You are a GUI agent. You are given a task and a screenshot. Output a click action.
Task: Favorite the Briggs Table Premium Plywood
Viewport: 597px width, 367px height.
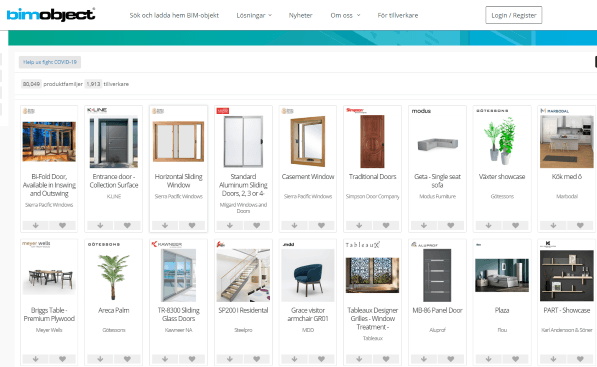62,359
